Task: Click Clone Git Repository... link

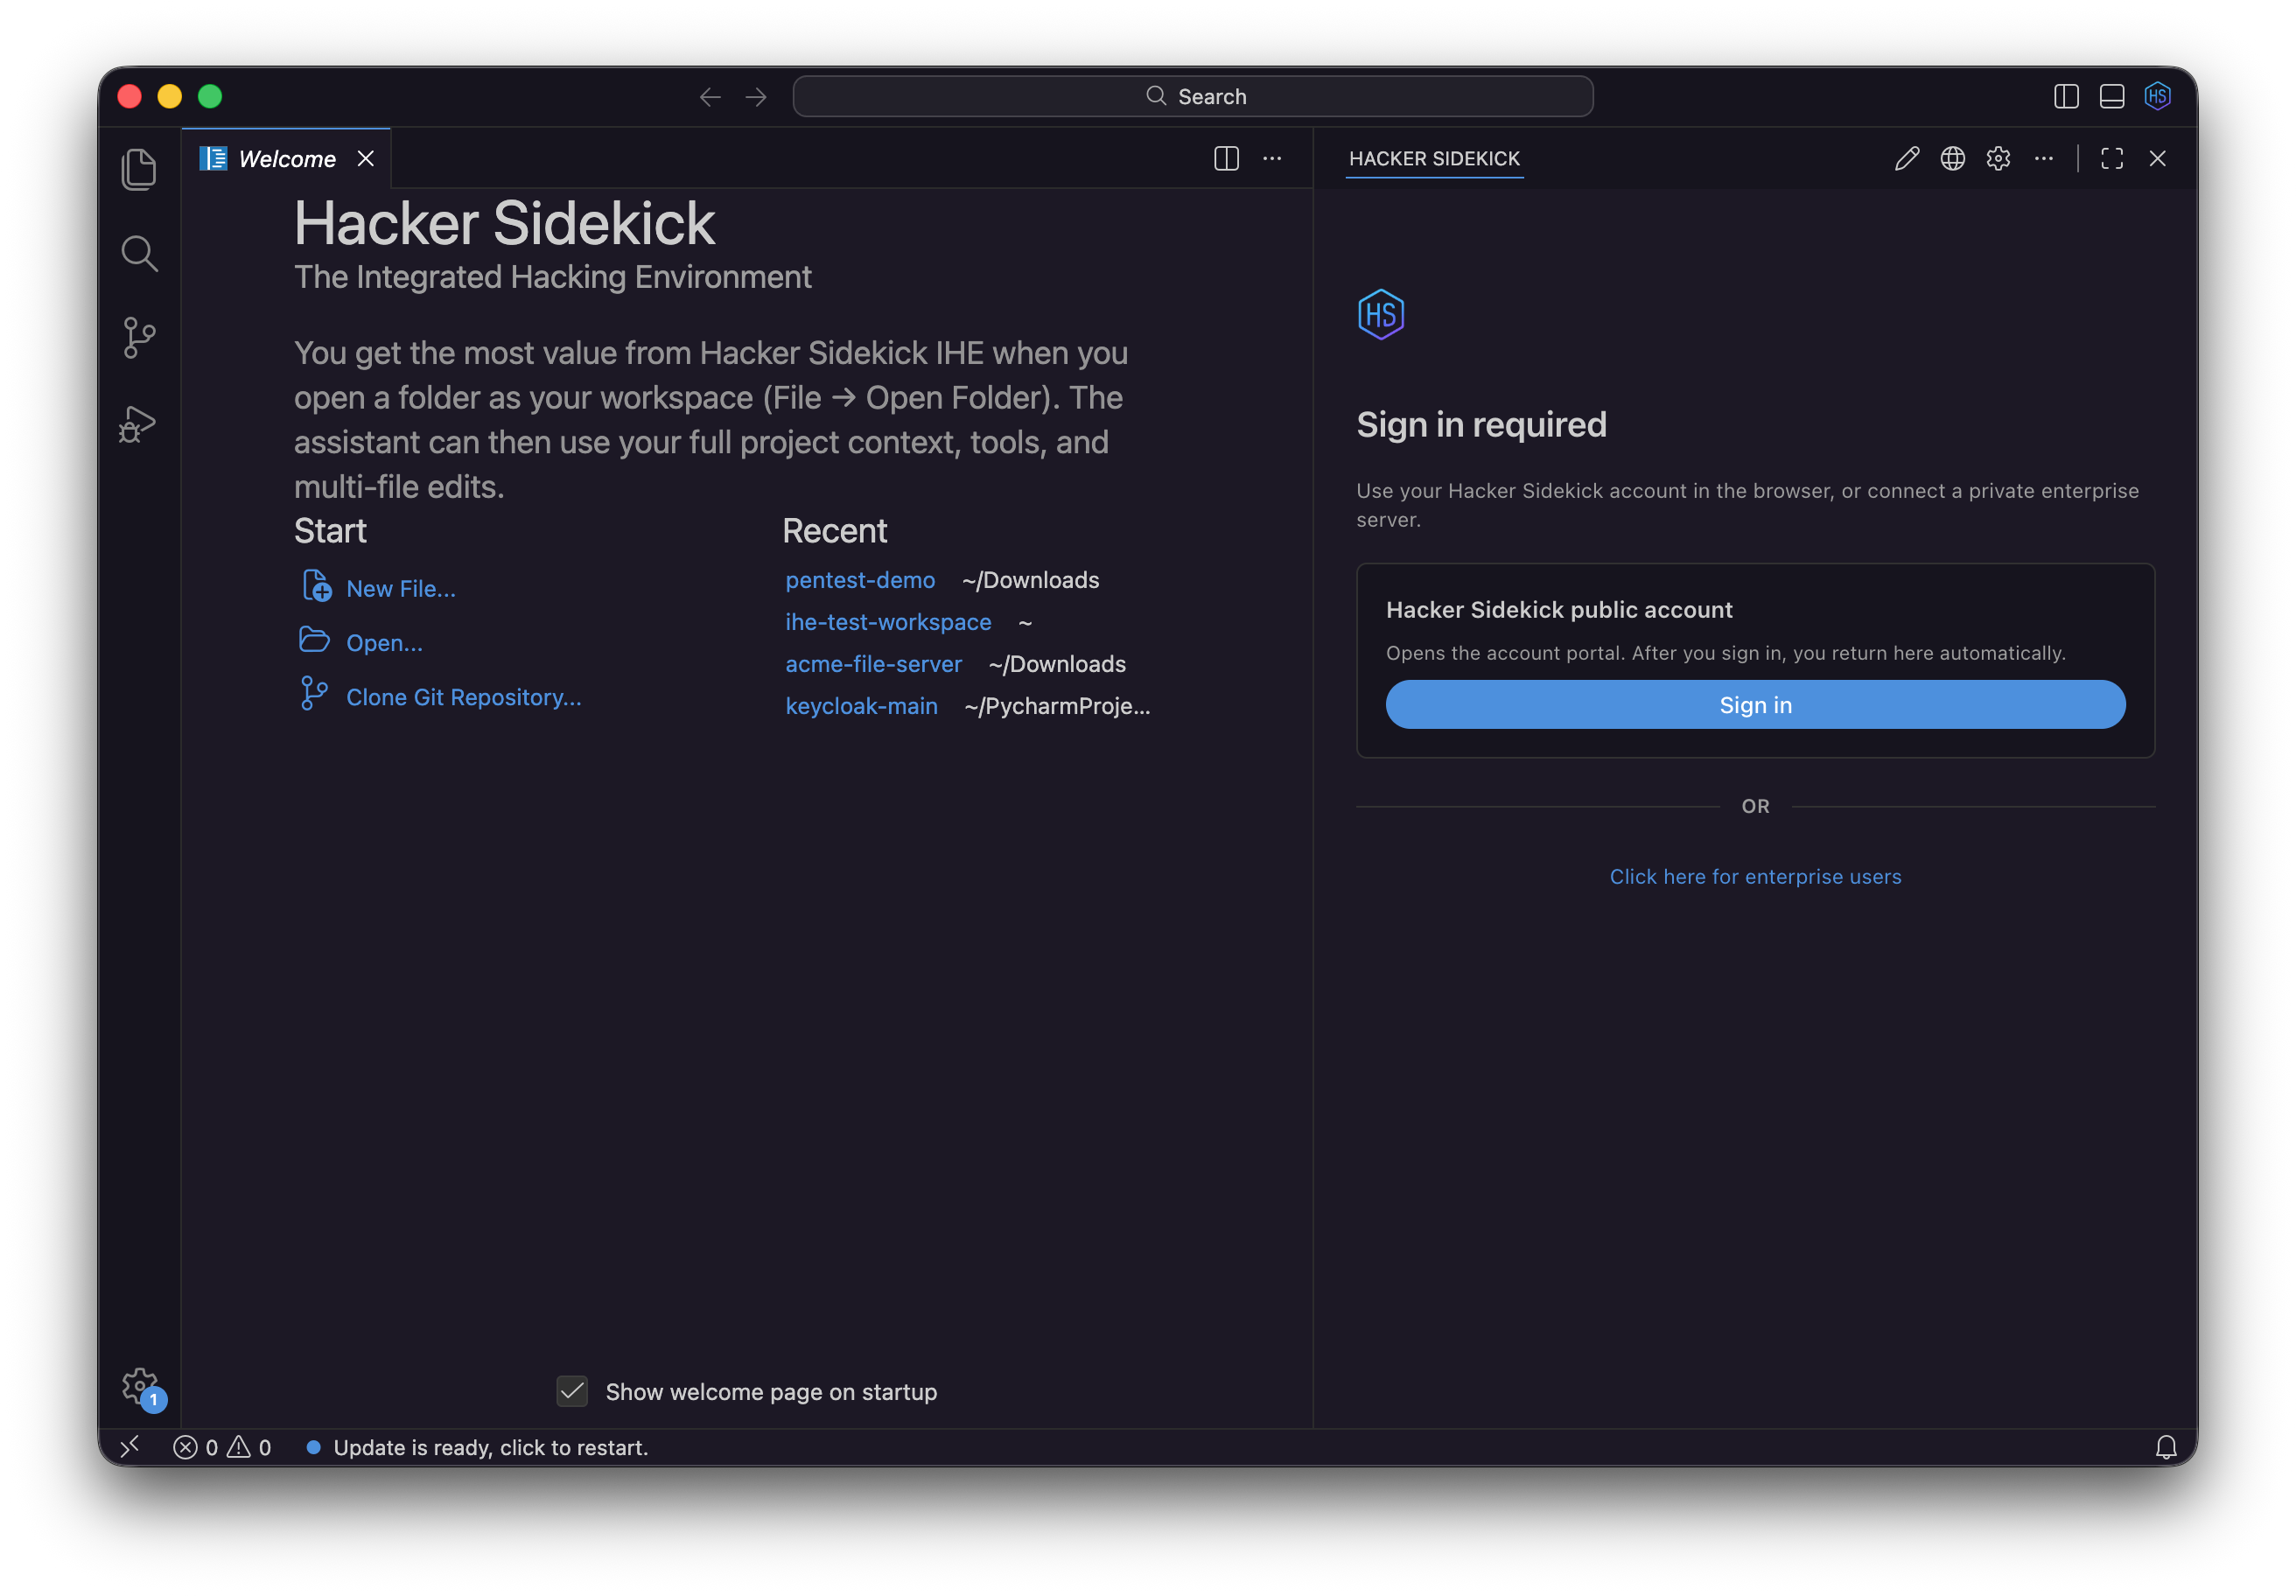Action: tap(463, 697)
